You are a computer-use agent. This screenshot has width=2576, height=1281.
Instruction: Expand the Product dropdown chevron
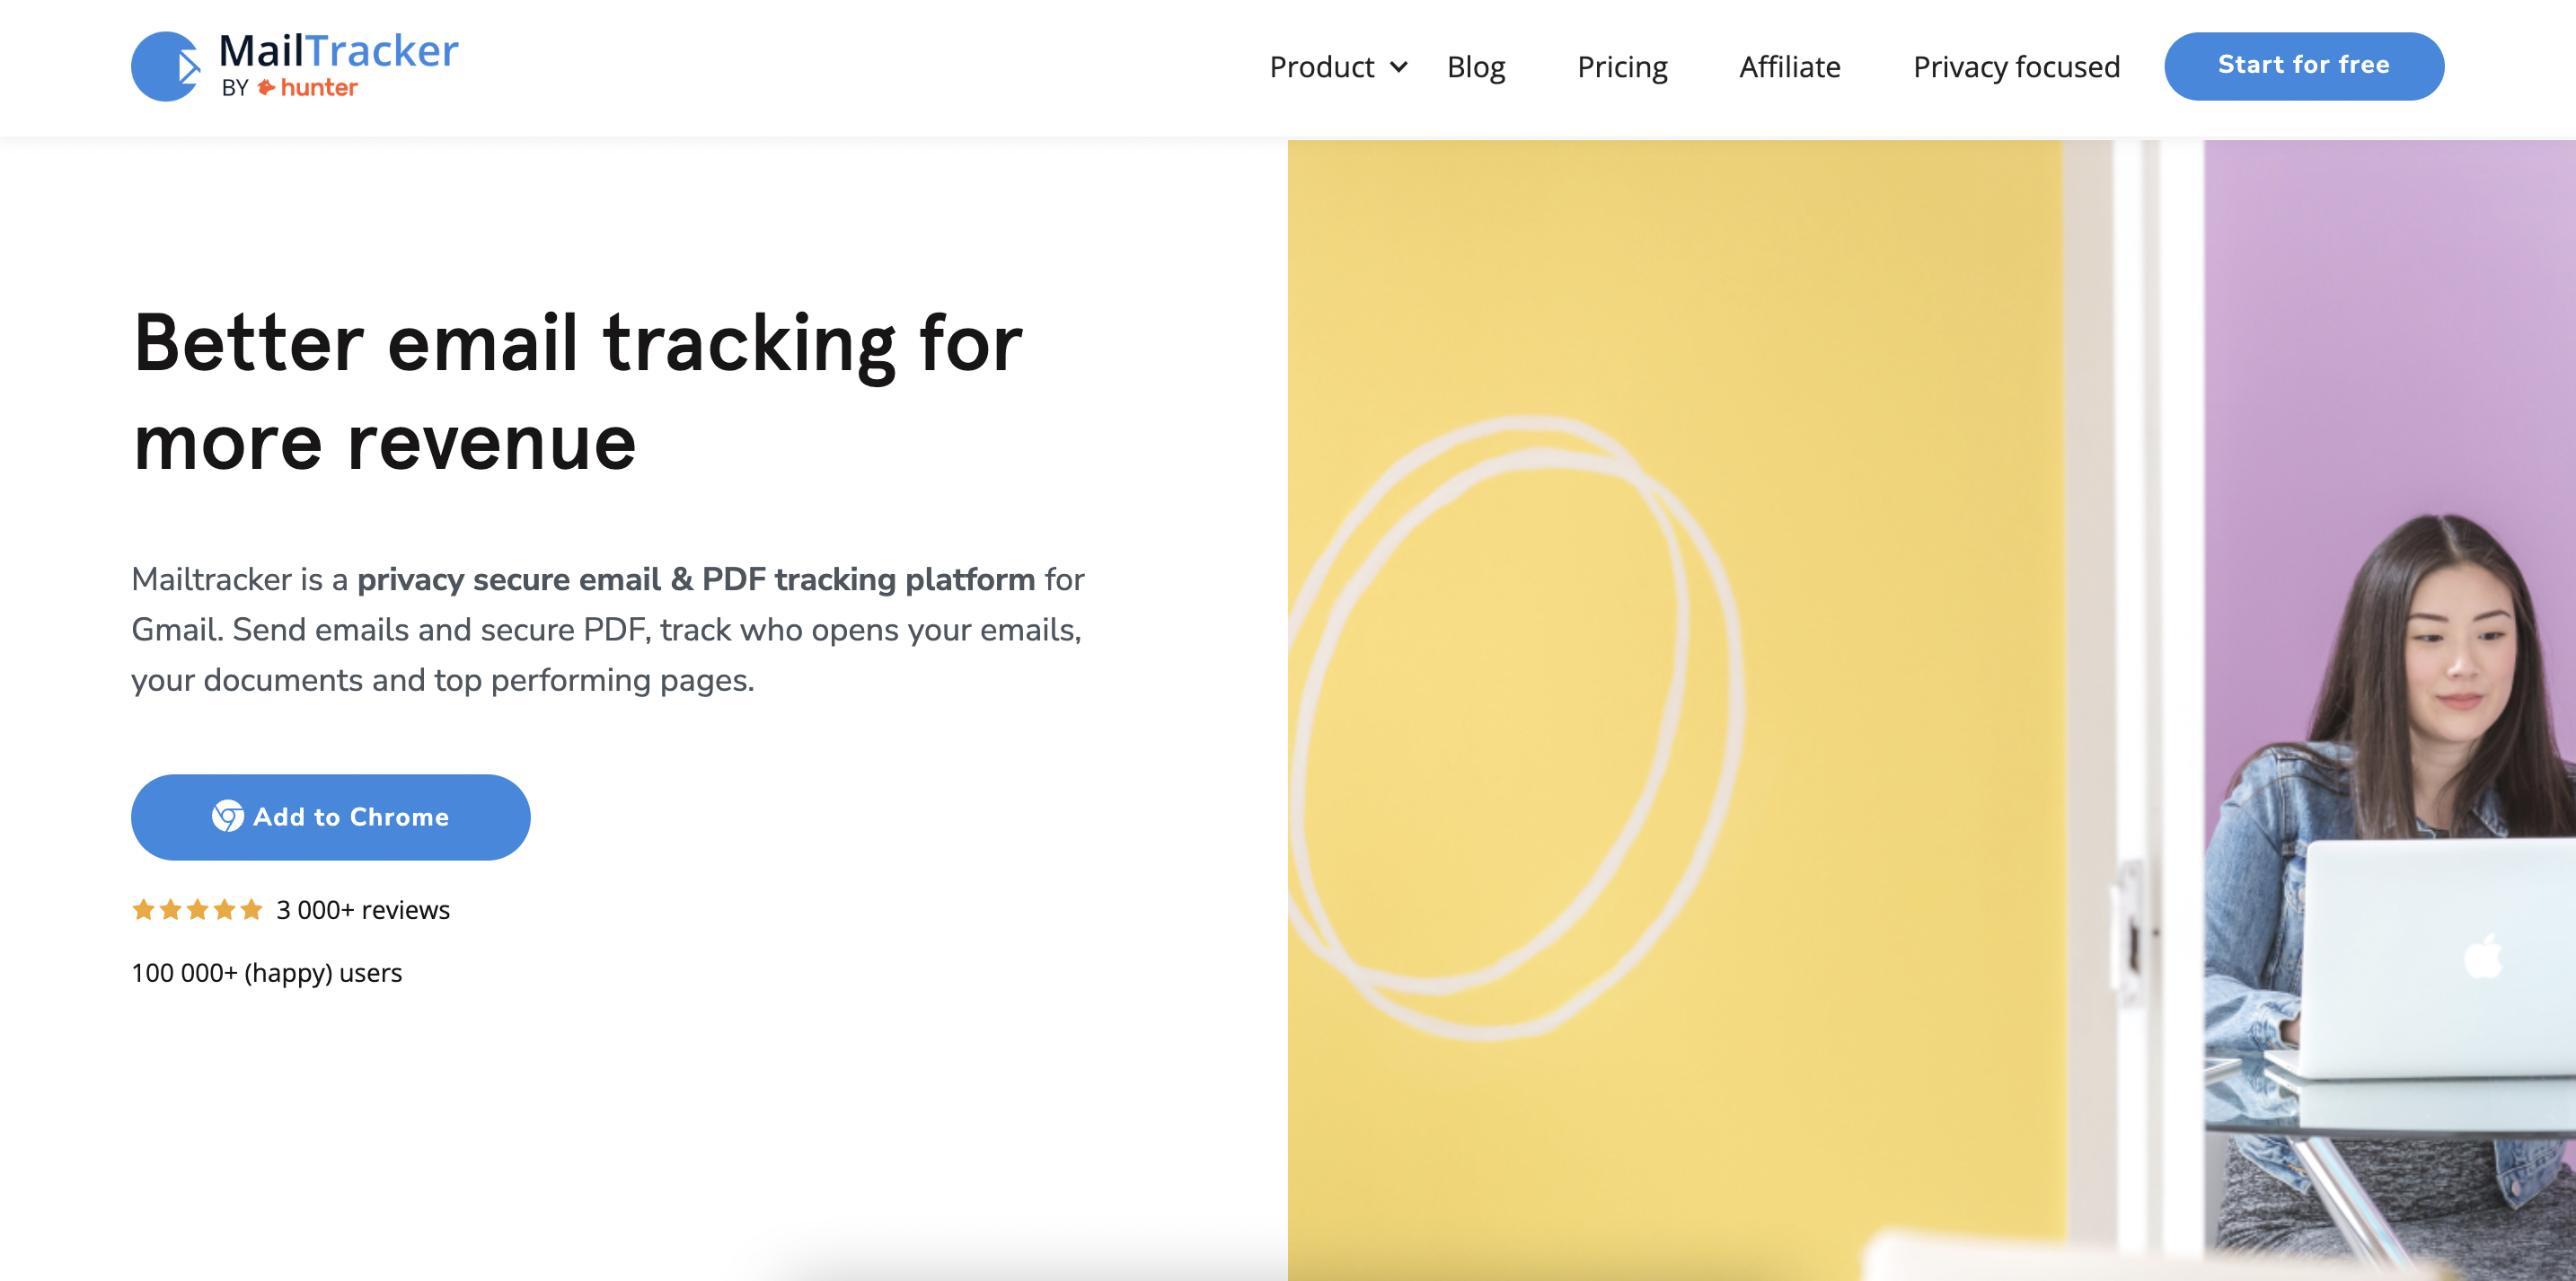click(1399, 67)
